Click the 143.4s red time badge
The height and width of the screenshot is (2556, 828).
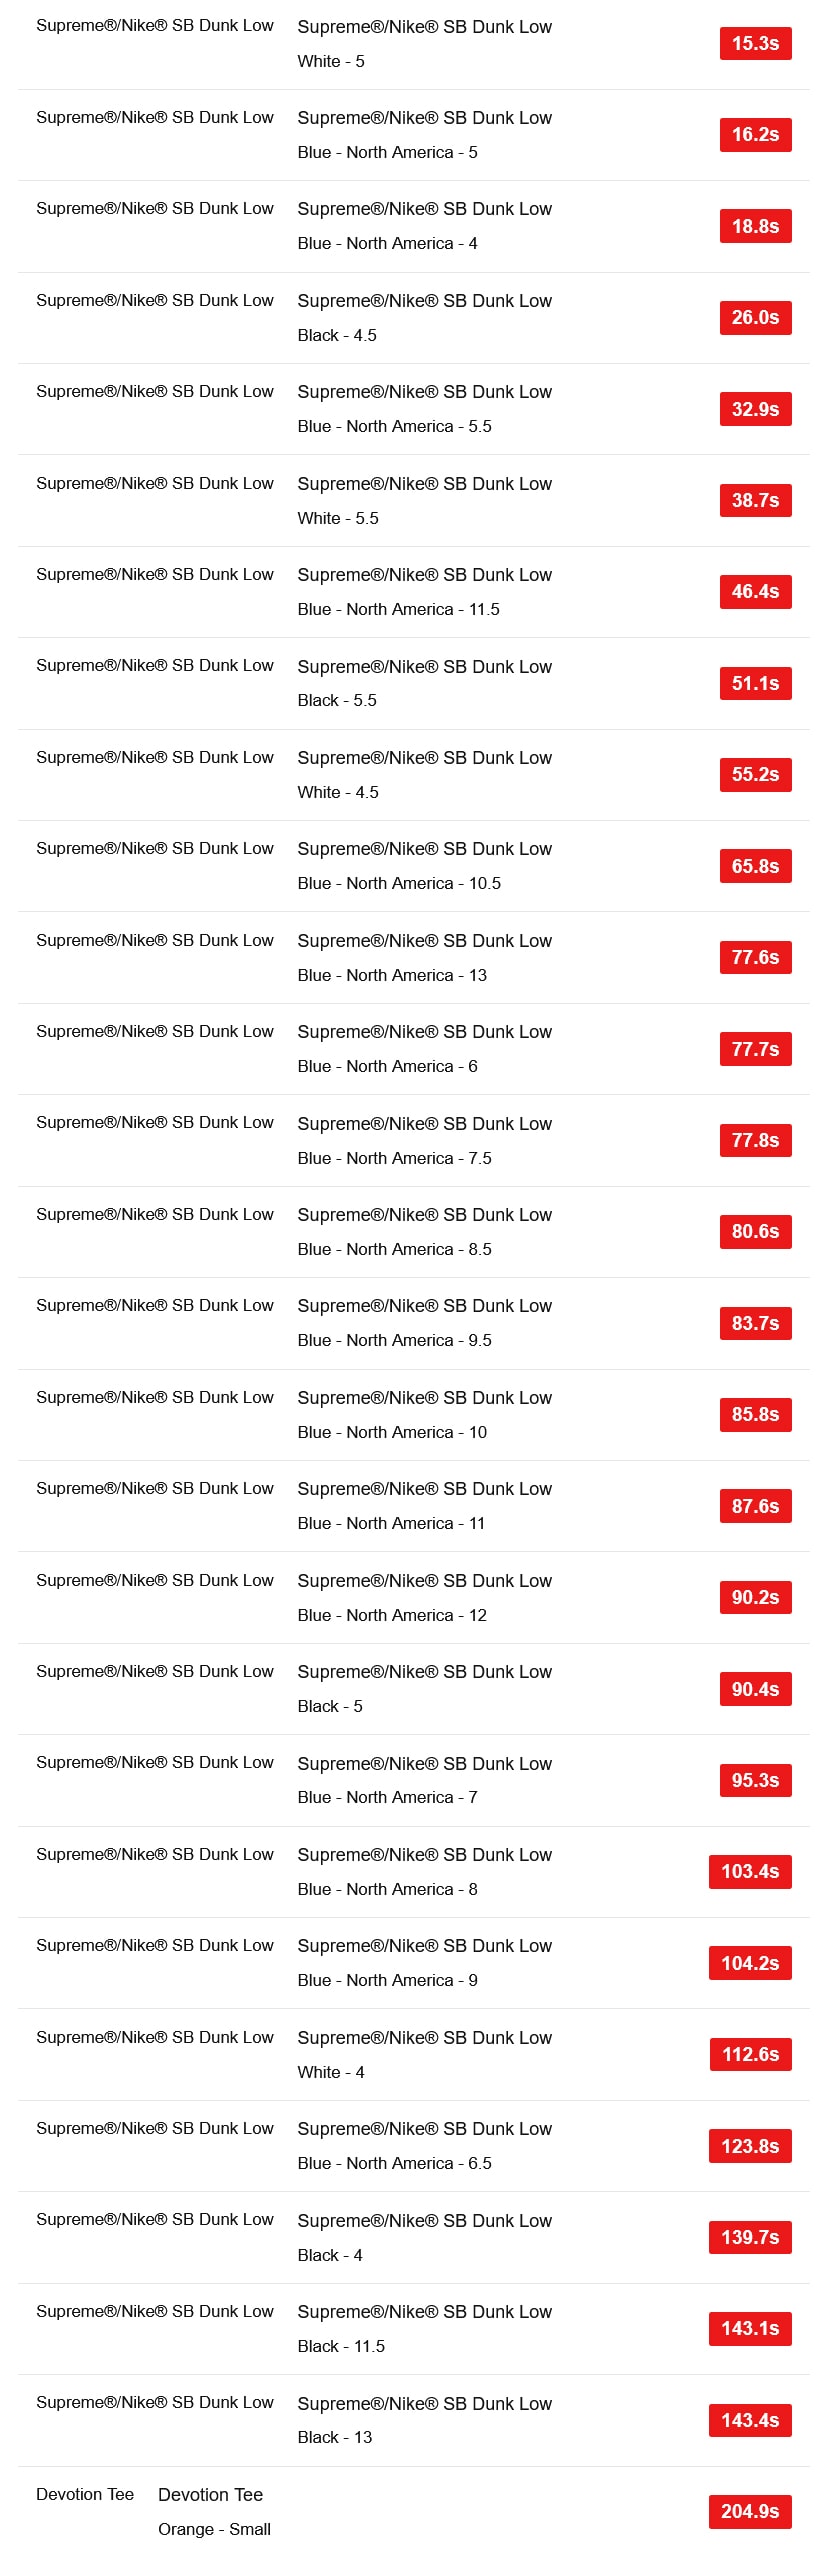coord(750,2420)
